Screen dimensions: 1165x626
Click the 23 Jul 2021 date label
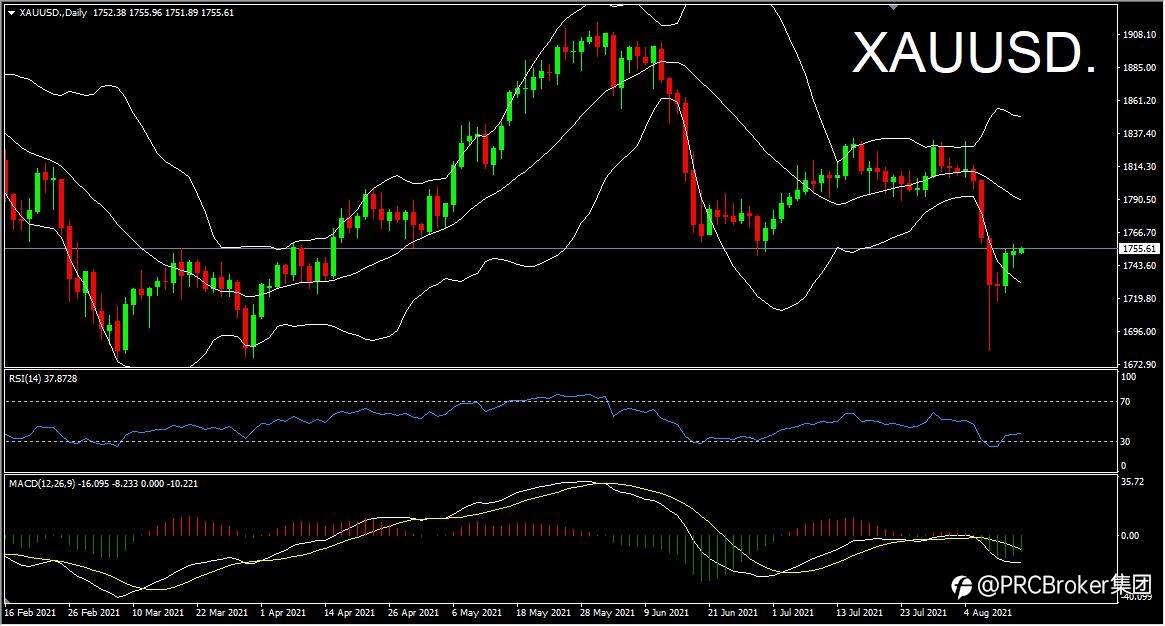pyautogui.click(x=924, y=613)
